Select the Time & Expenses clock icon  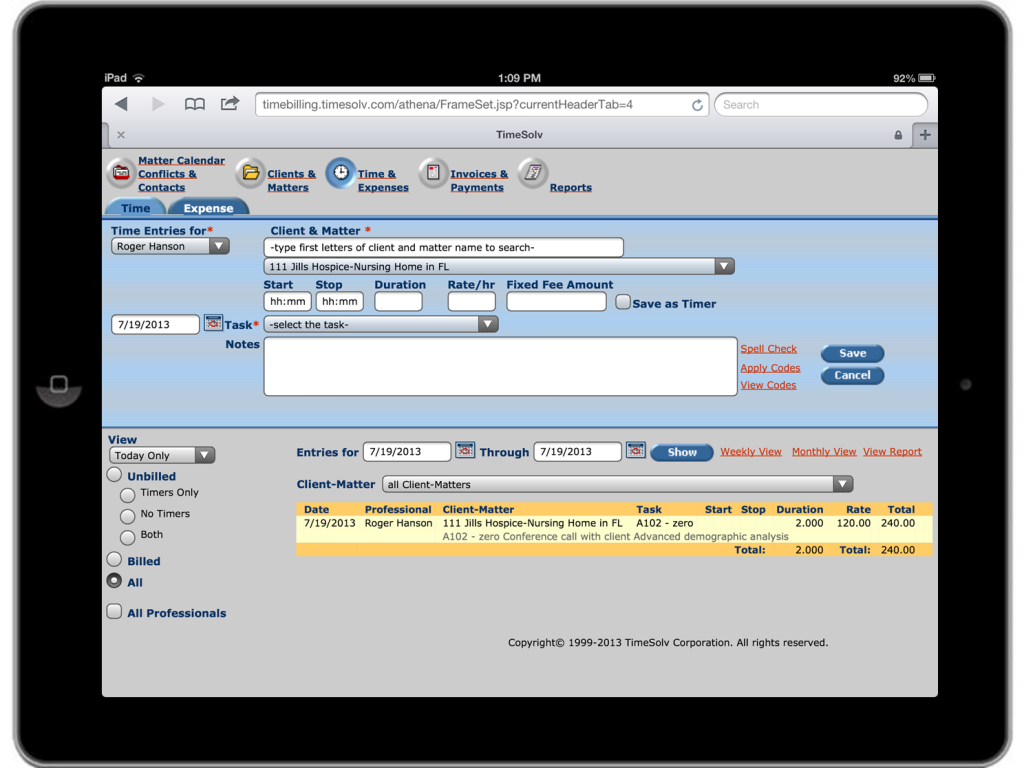click(x=340, y=174)
